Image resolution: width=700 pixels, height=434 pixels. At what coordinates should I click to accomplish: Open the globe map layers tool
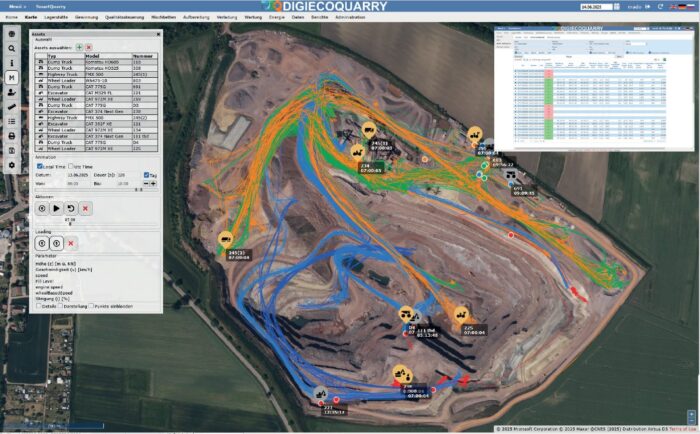[12, 34]
